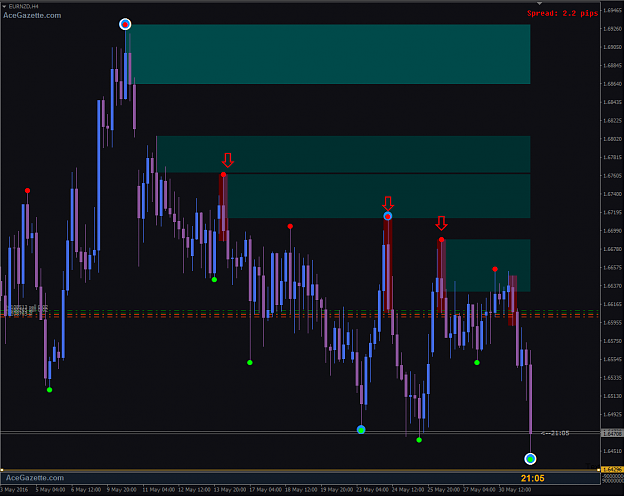Click the 3 May 2016 date label
Viewport: 625px width, 497px height.
point(15,489)
